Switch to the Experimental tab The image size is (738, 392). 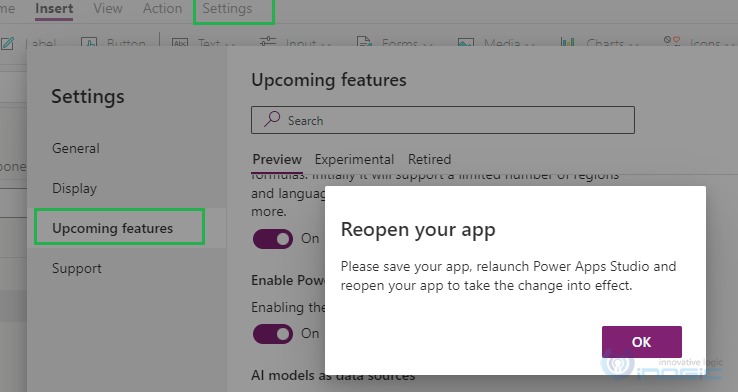[354, 160]
